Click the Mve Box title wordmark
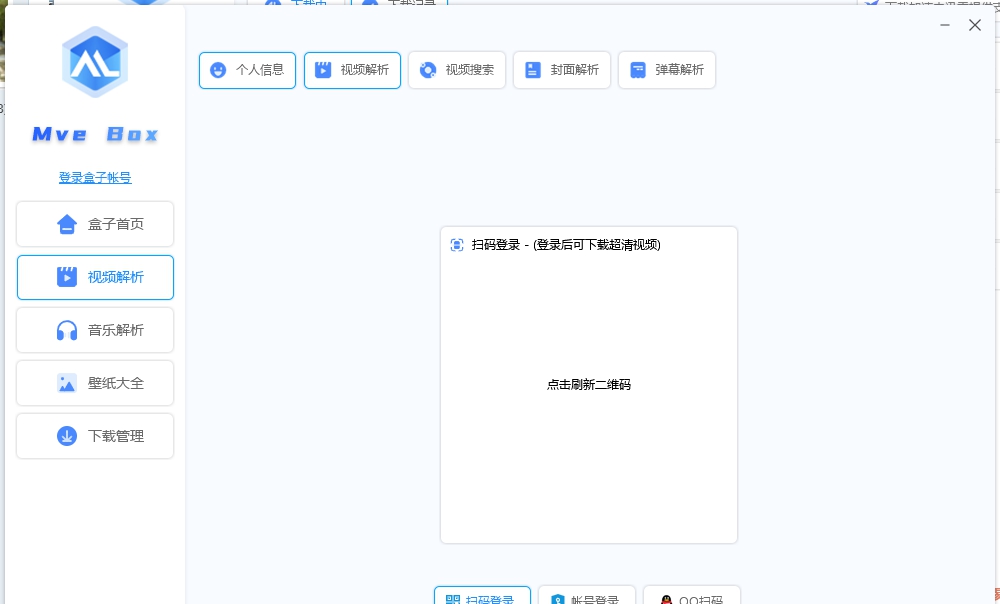1000x604 pixels. click(95, 135)
